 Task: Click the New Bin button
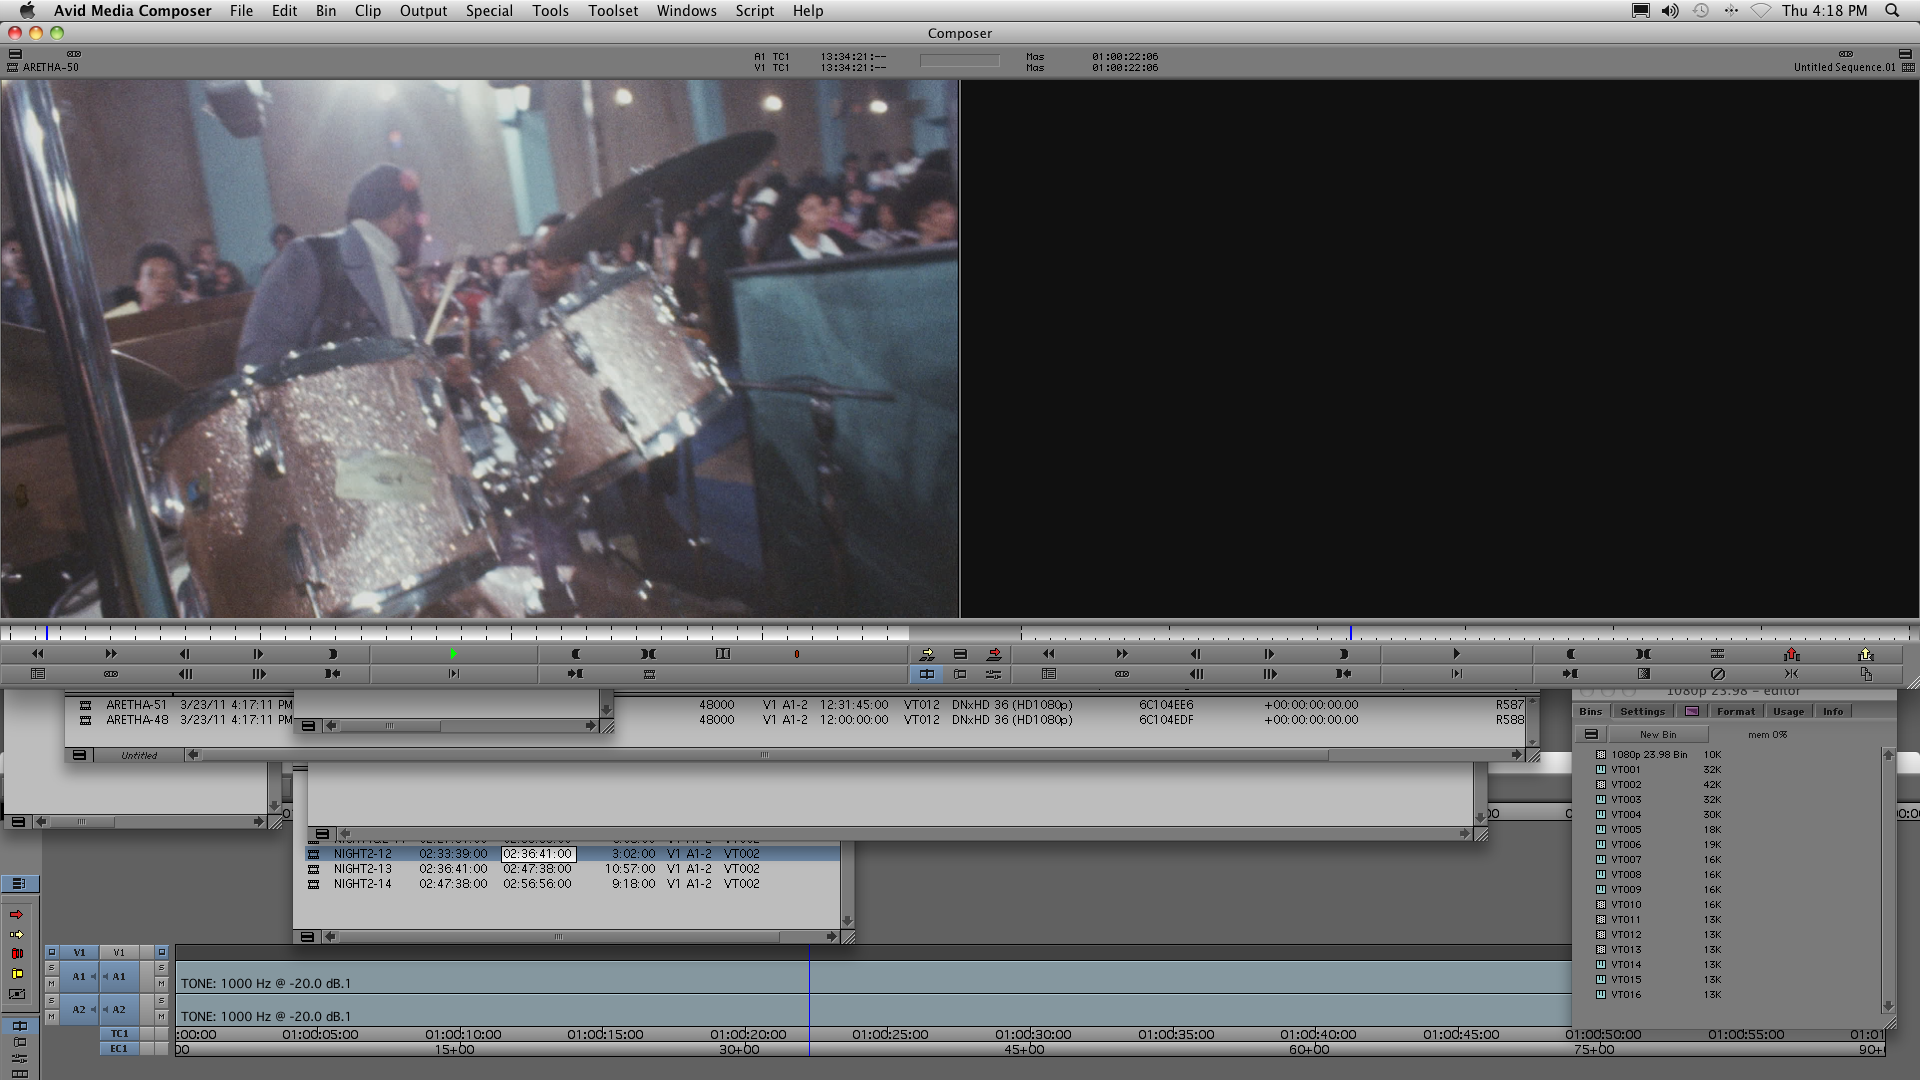[x=1658, y=734]
